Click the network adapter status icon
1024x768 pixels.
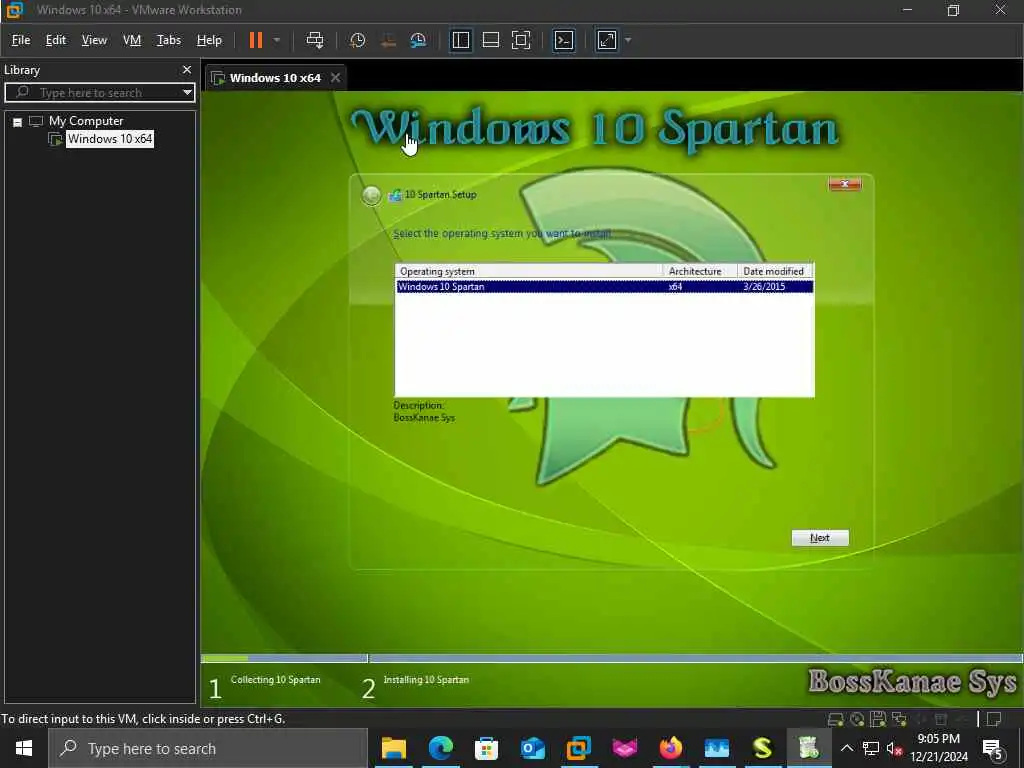pyautogui.click(x=899, y=720)
